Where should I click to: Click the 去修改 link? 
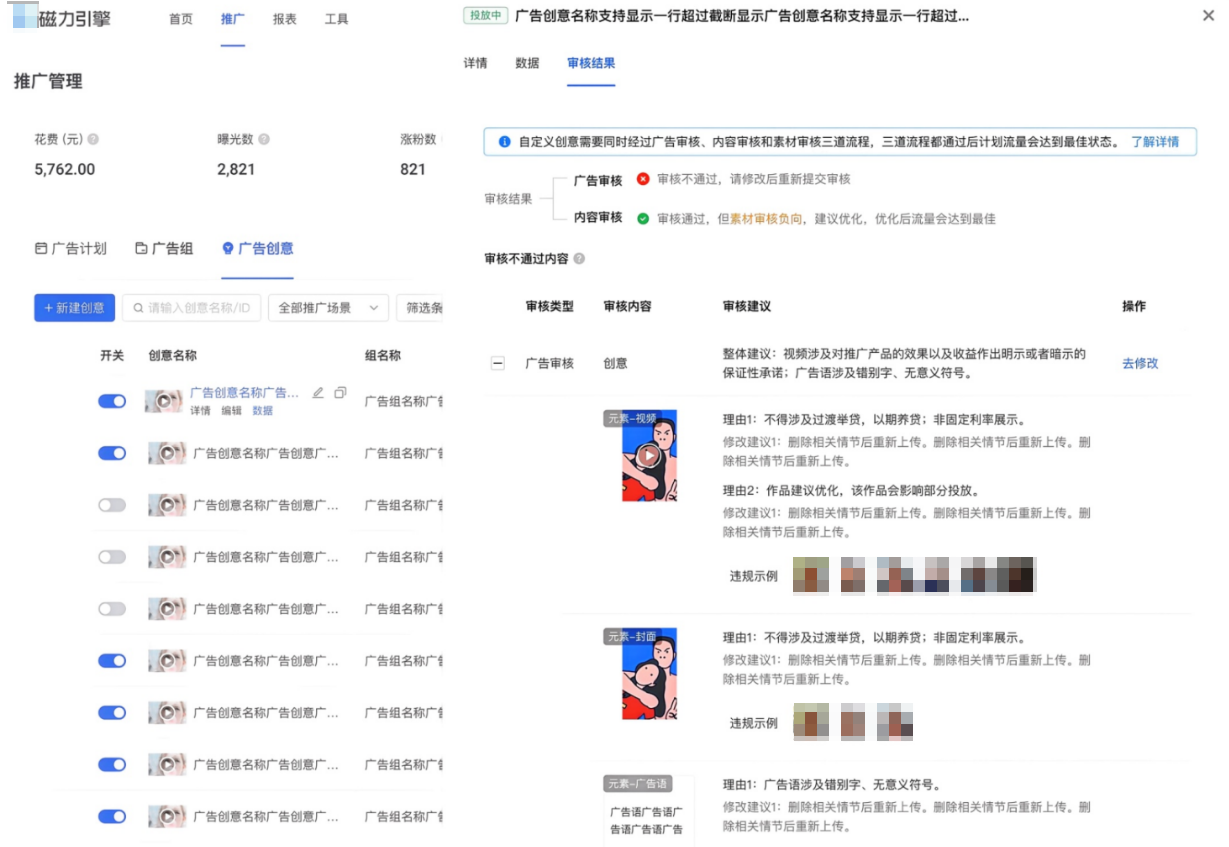click(1140, 364)
